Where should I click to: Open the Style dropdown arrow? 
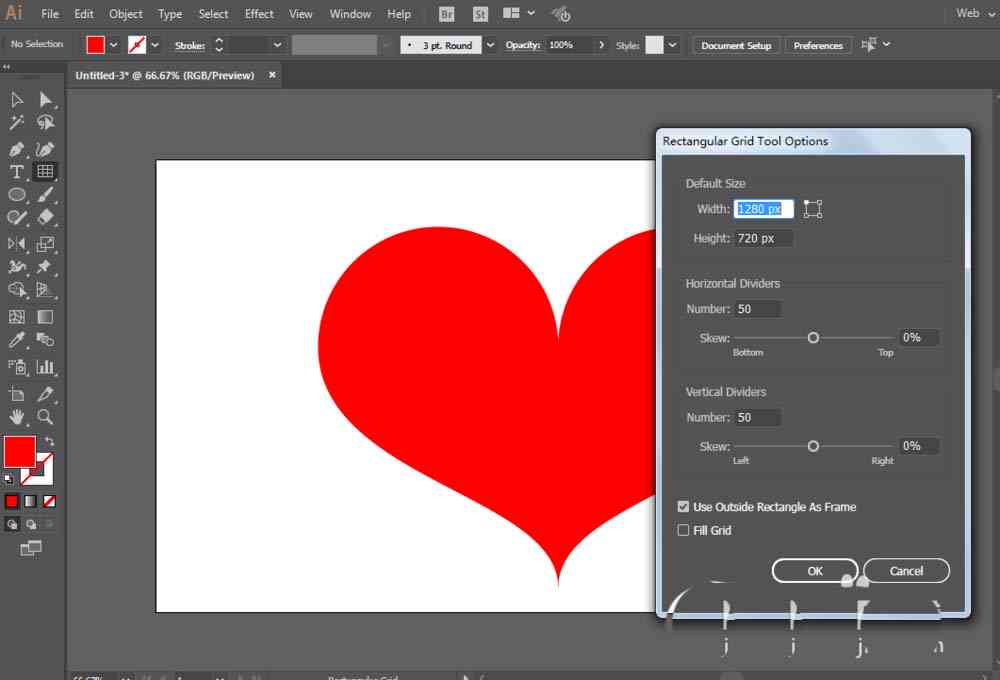[672, 45]
